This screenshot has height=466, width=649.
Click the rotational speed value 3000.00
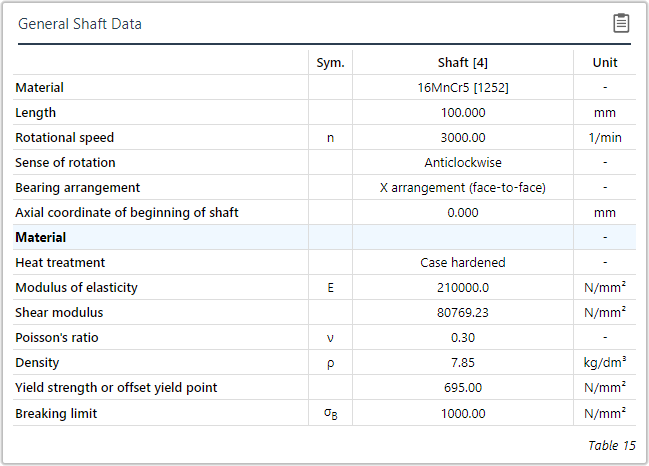(x=463, y=138)
